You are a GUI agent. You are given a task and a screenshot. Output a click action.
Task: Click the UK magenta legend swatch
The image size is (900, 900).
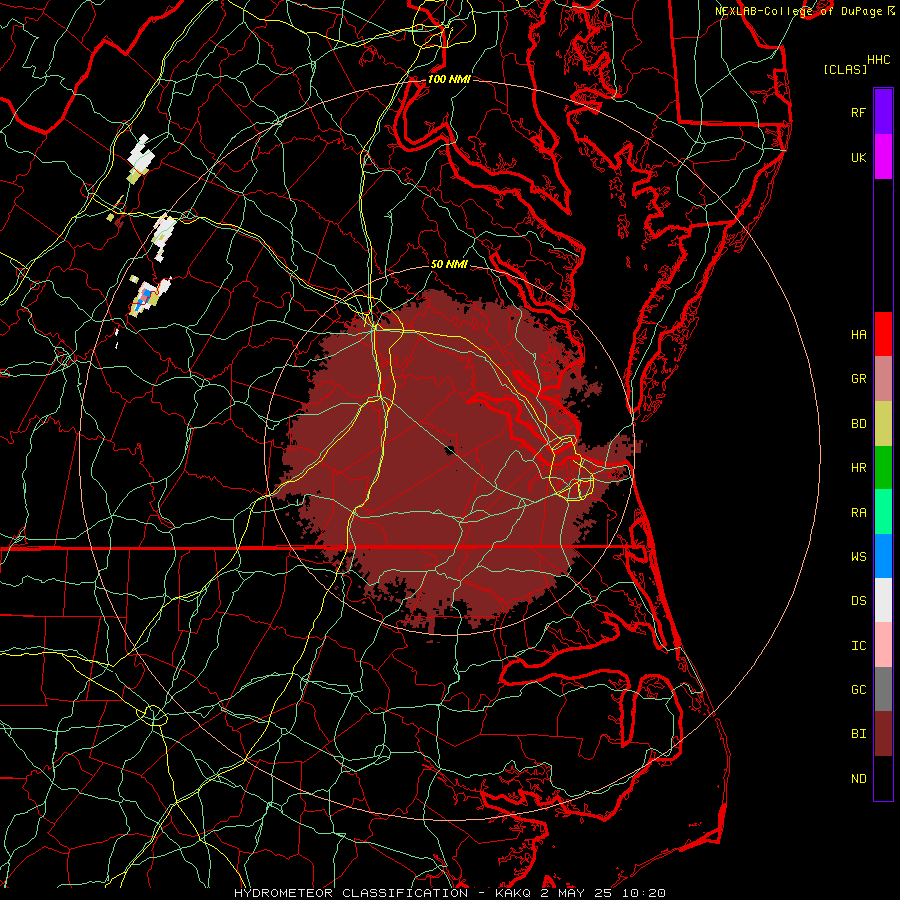click(883, 157)
